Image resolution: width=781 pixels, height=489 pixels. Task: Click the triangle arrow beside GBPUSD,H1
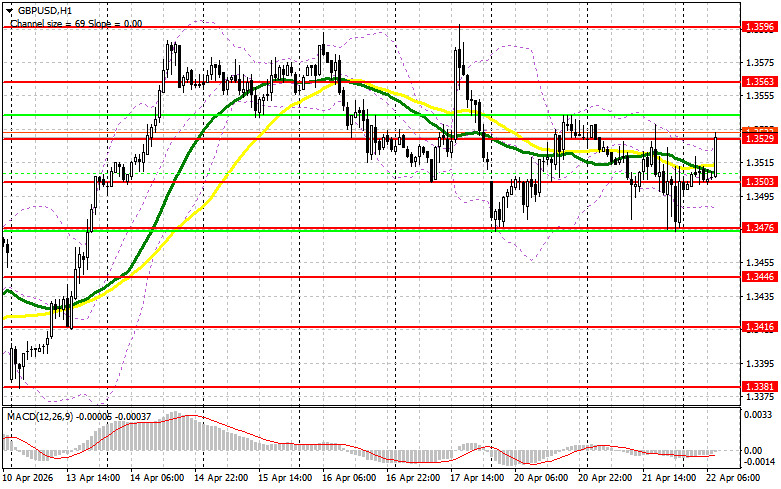pos(9,10)
